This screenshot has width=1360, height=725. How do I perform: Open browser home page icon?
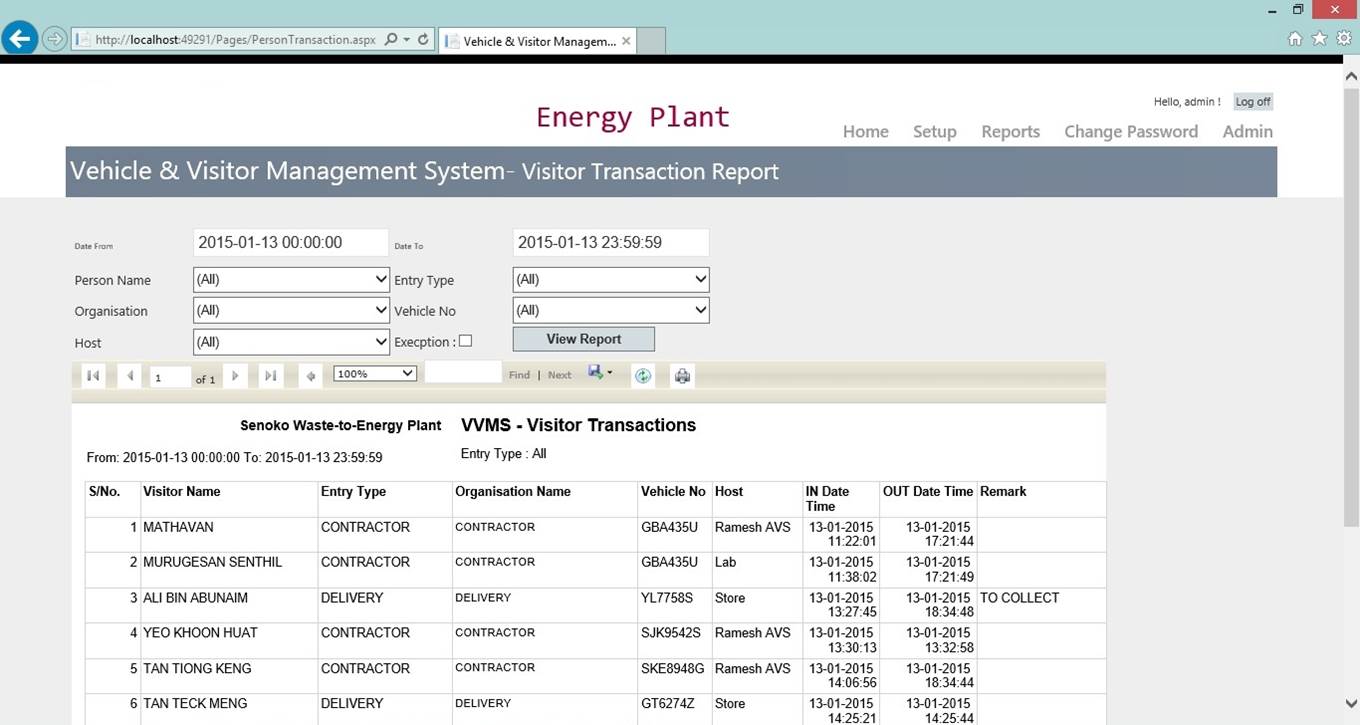tap(1295, 37)
